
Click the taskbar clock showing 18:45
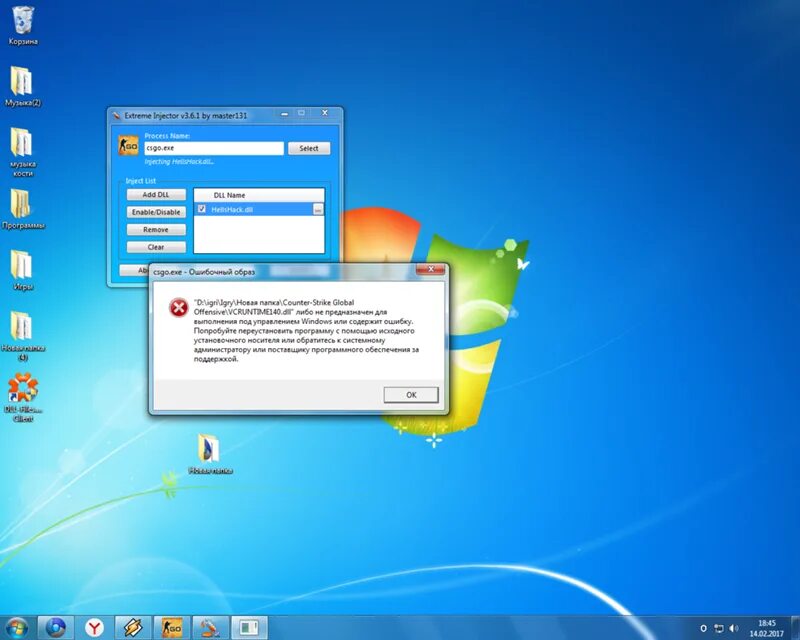(766, 628)
